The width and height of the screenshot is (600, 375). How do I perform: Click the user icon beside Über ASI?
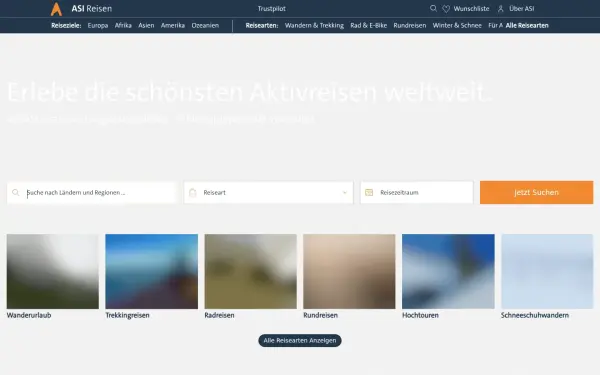[501, 8]
